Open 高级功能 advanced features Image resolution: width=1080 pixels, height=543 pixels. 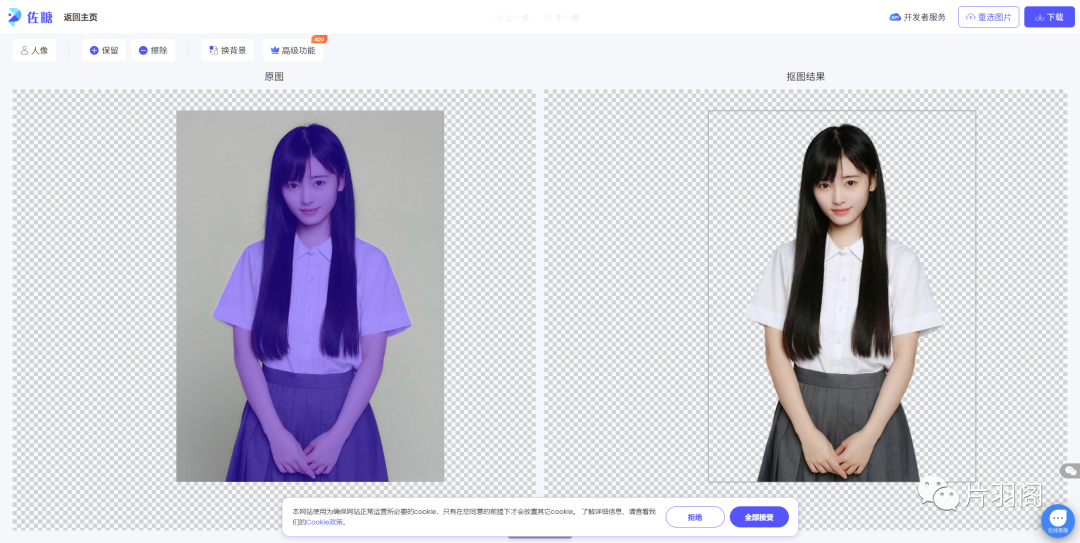click(x=292, y=50)
